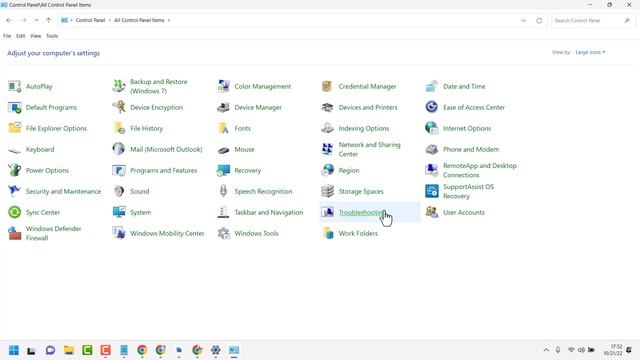Open the SupportAssist OS Recovery link
Viewport: 640px width, 360px height.
tap(468, 191)
